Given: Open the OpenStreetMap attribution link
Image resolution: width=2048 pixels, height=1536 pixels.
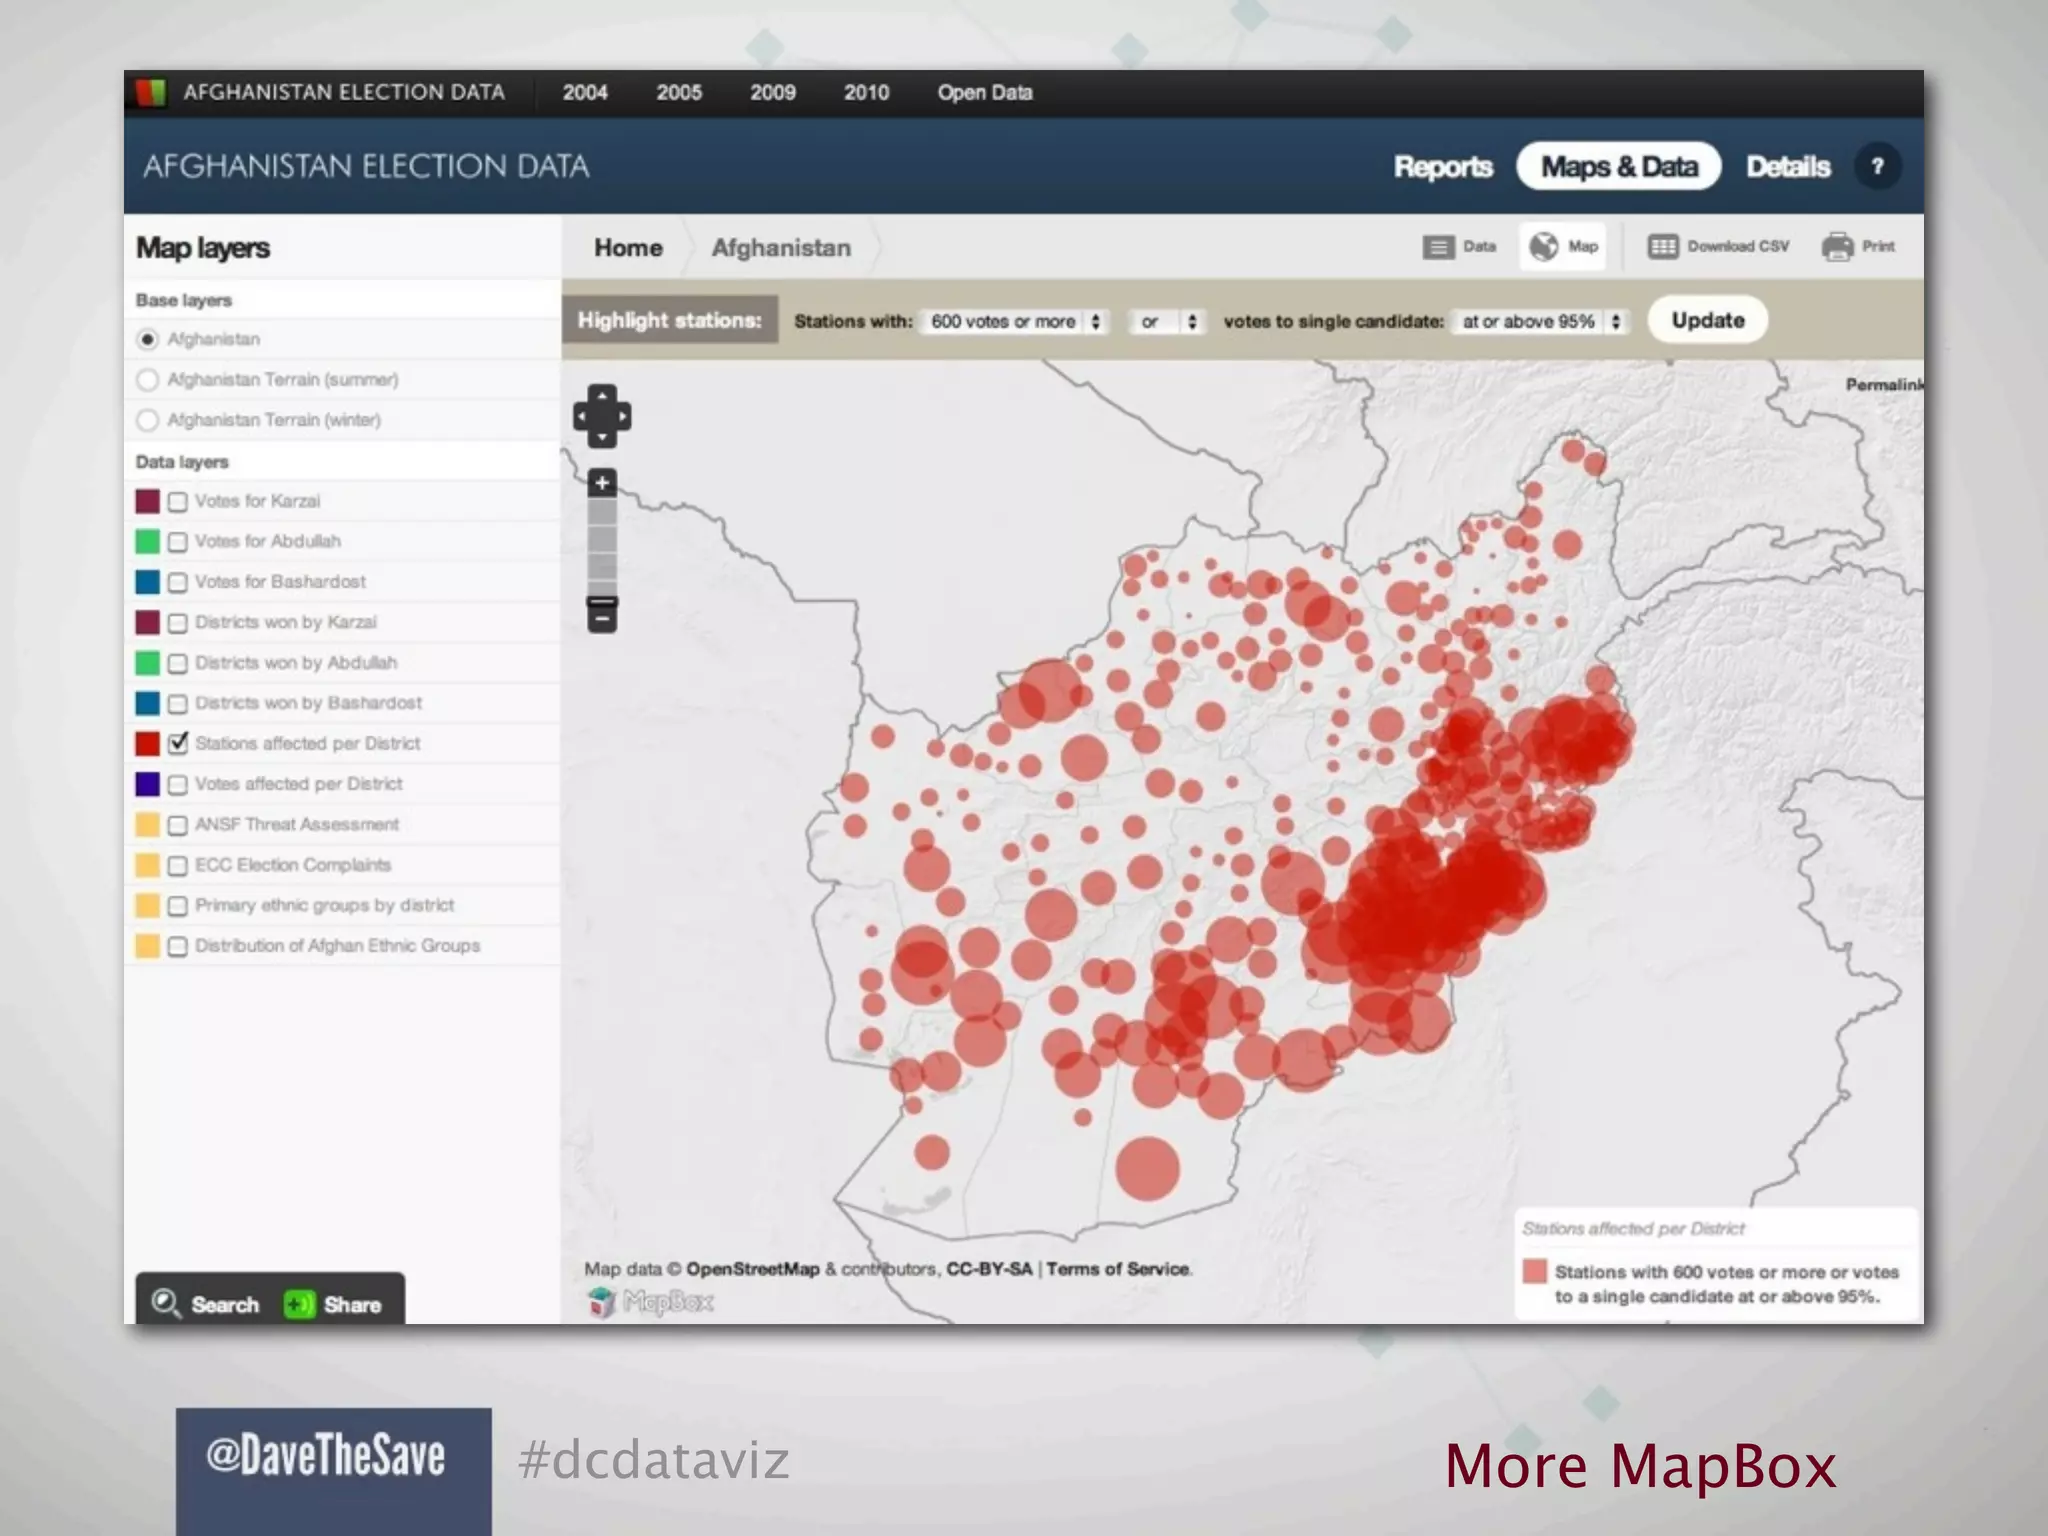Looking at the screenshot, I should (x=752, y=1269).
